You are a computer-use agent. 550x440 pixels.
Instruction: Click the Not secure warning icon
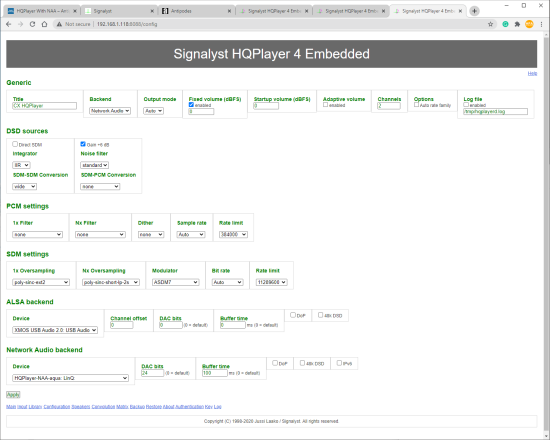(59, 24)
